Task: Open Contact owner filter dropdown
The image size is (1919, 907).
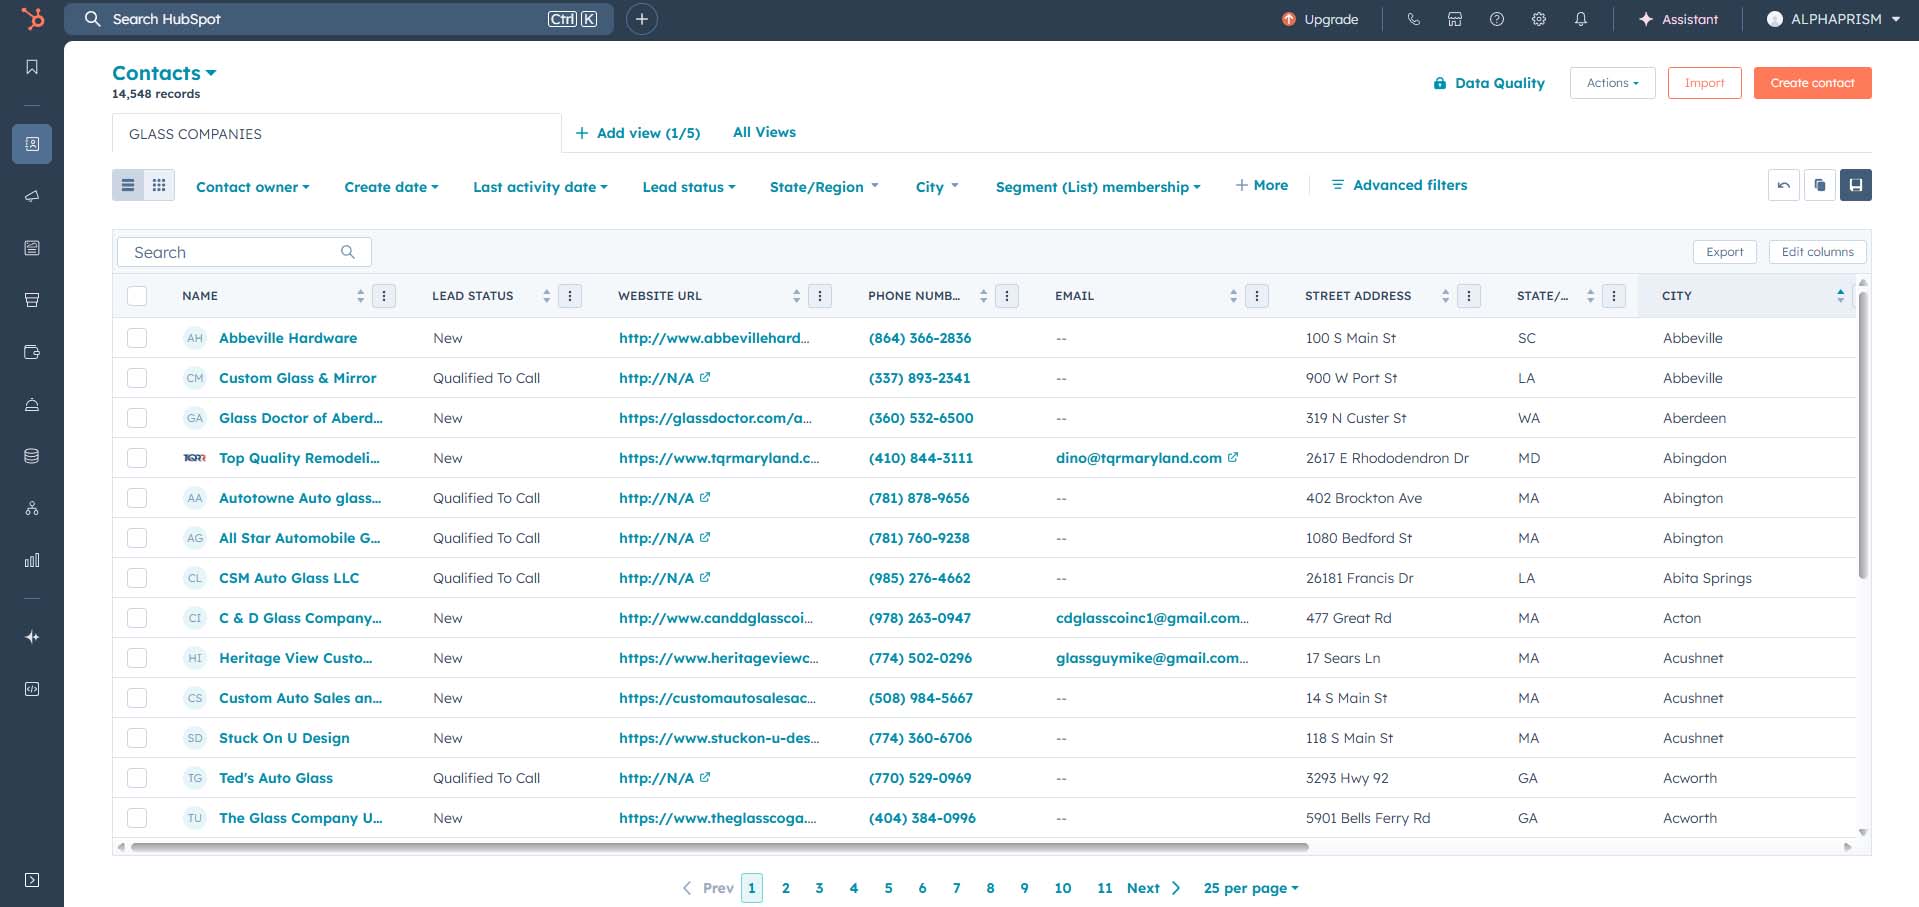Action: pyautogui.click(x=253, y=187)
